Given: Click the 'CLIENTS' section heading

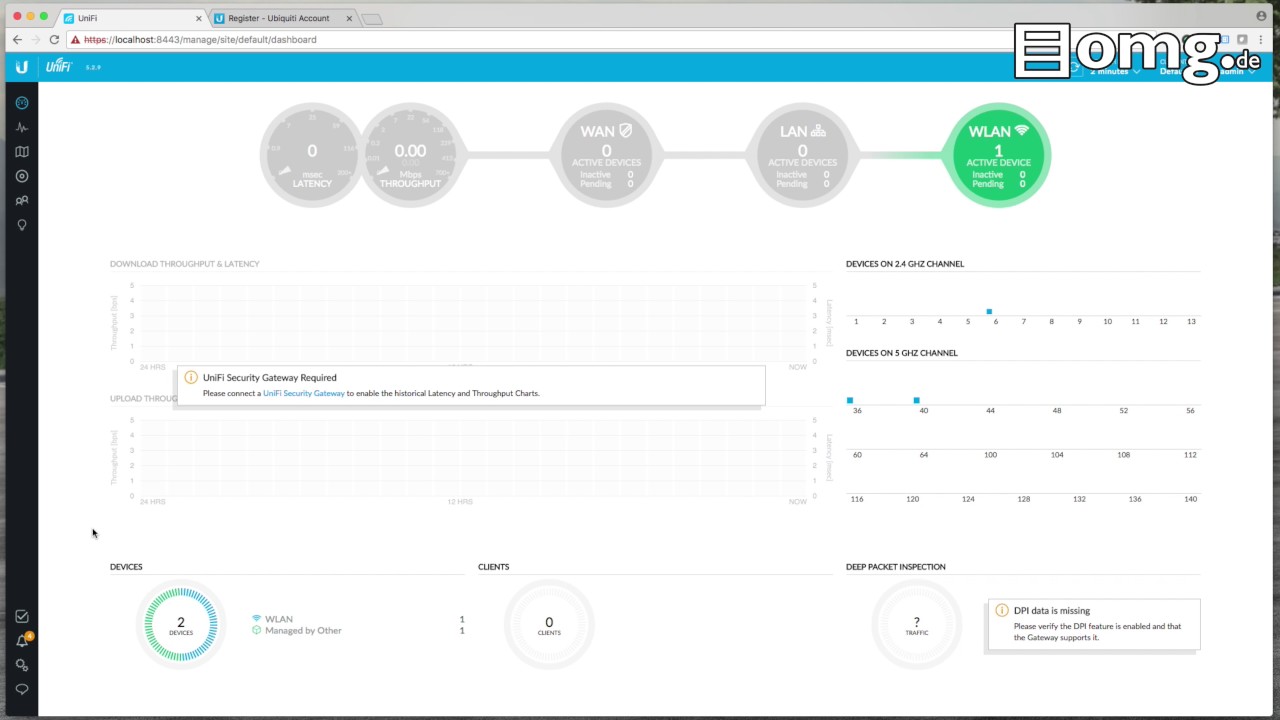Looking at the screenshot, I should (x=494, y=567).
